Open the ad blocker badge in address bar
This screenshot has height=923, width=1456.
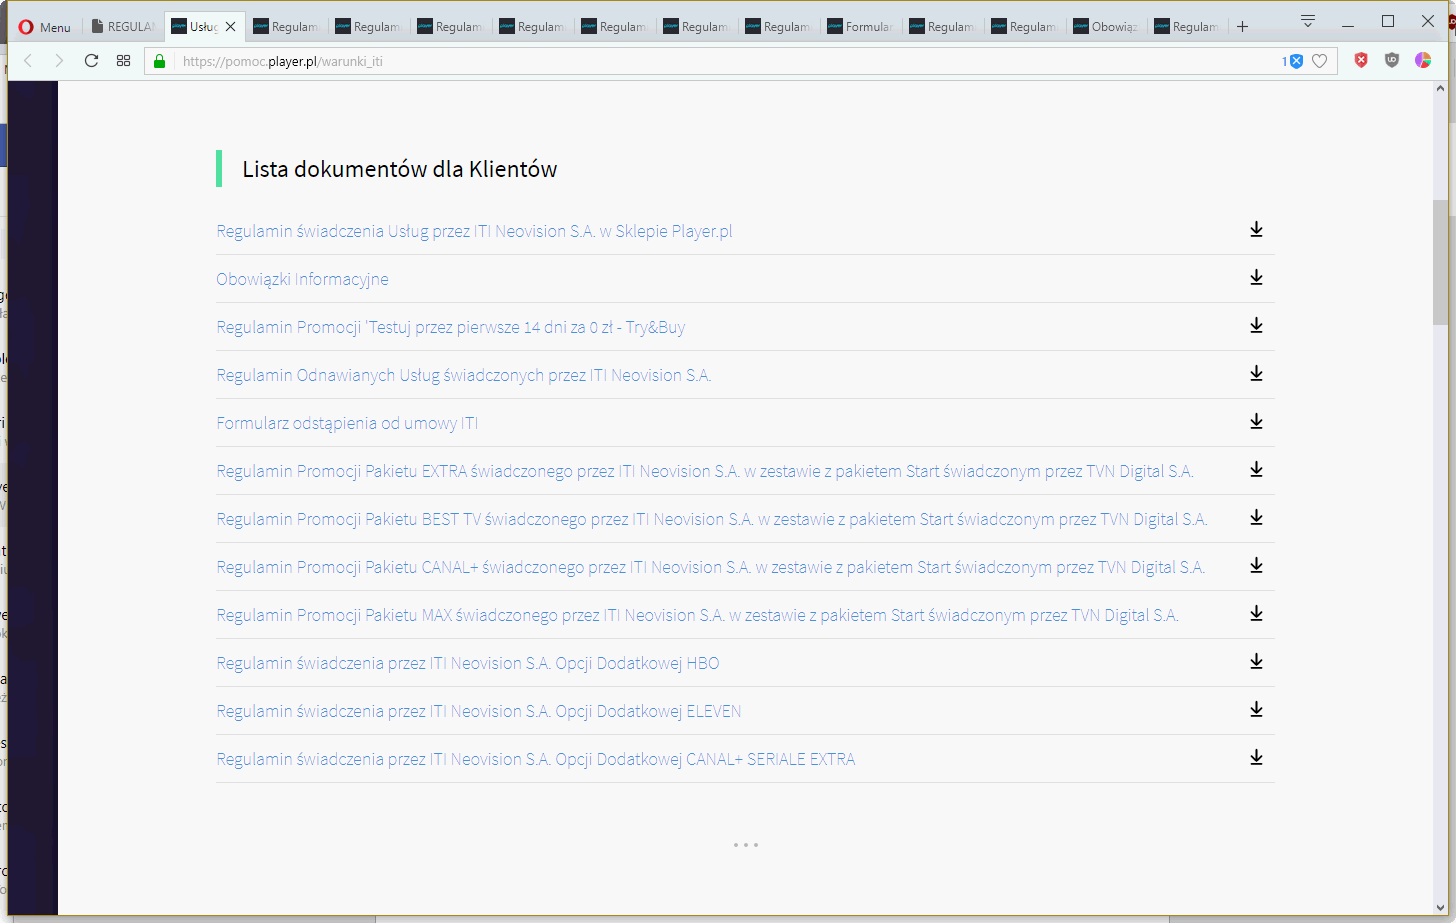tap(1293, 61)
